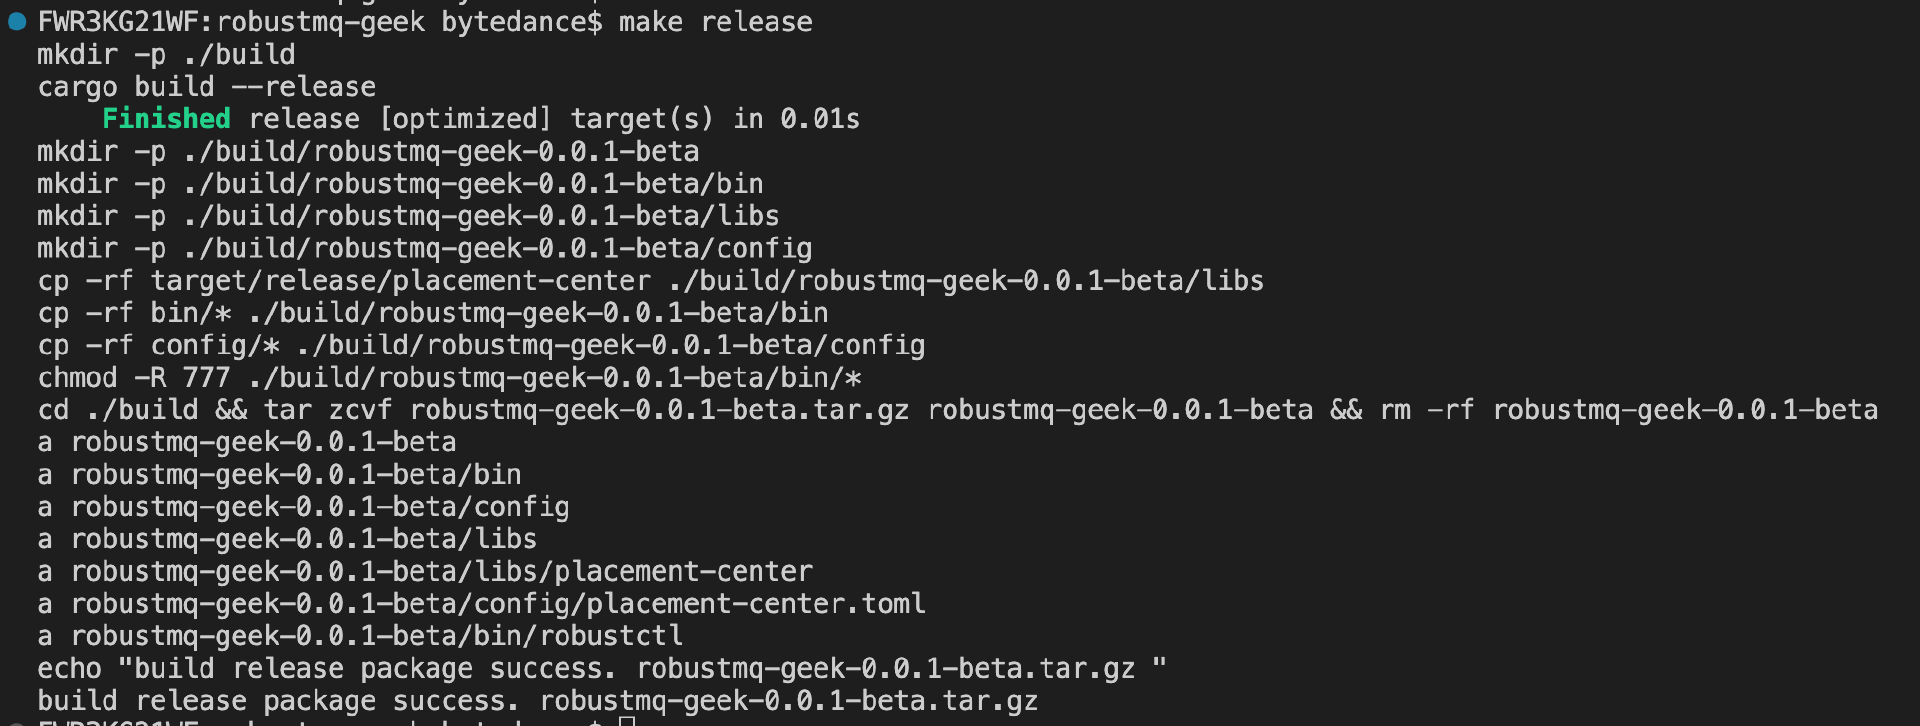Click the 'target(s) in 0.01s' build time text
This screenshot has width=1920, height=726.
[715, 119]
